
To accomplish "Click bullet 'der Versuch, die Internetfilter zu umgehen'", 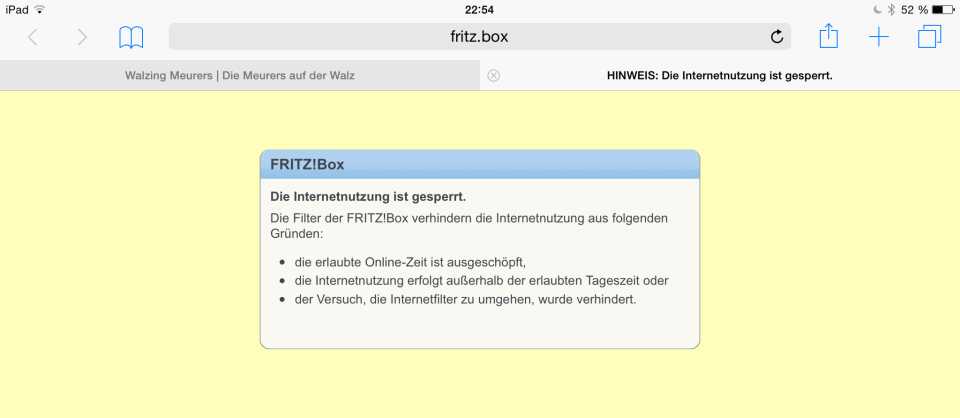I will click(465, 300).
